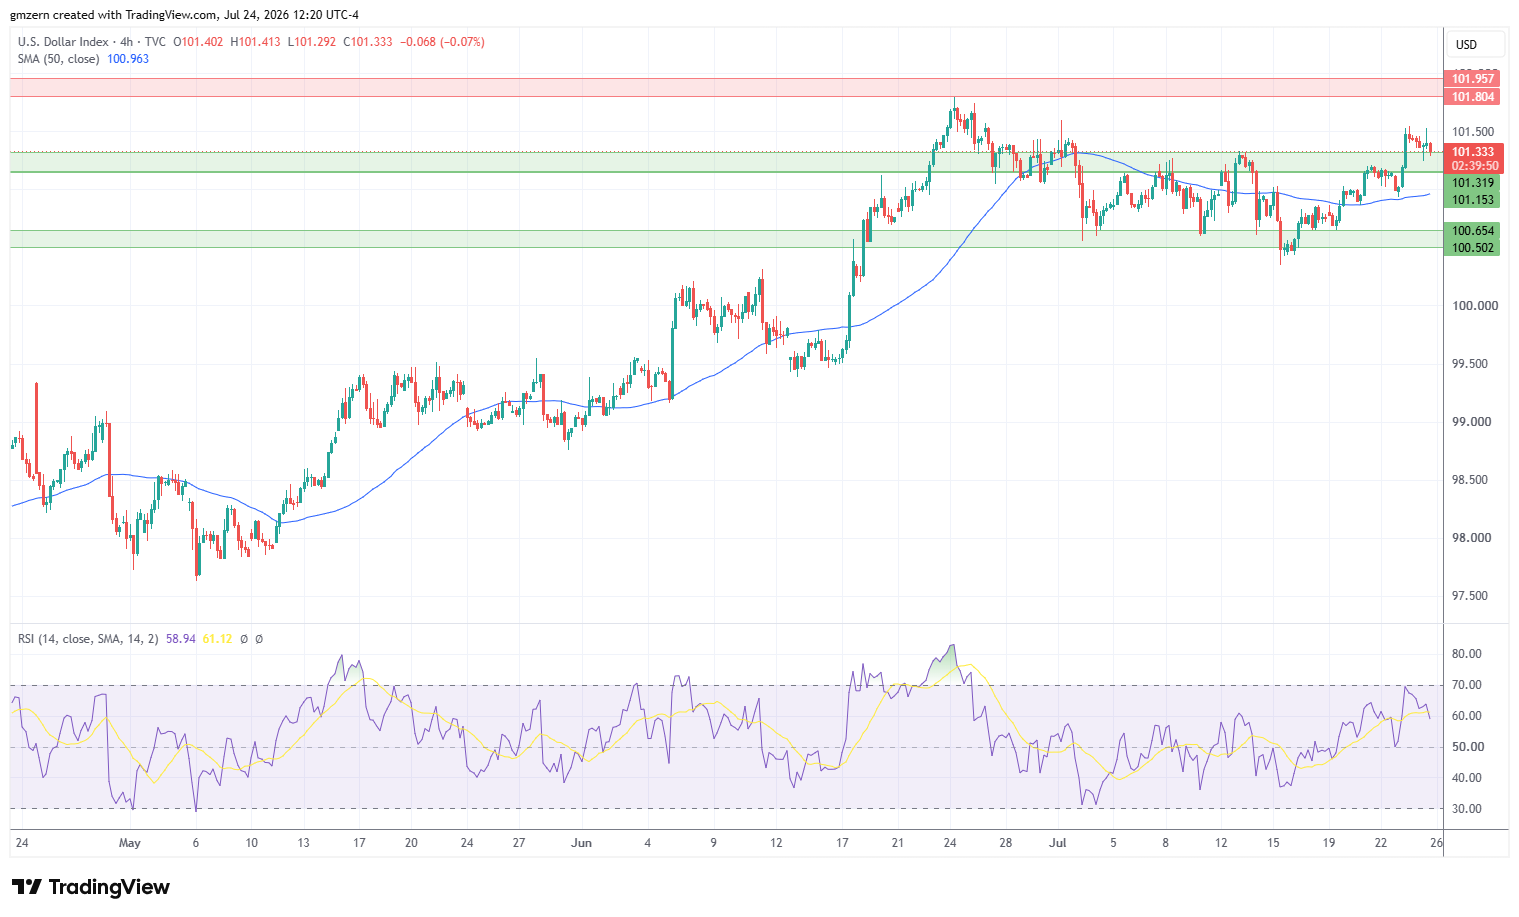1519x917 pixels.
Task: Click the RSI 80.00 axis level
Action: pyautogui.click(x=1468, y=654)
